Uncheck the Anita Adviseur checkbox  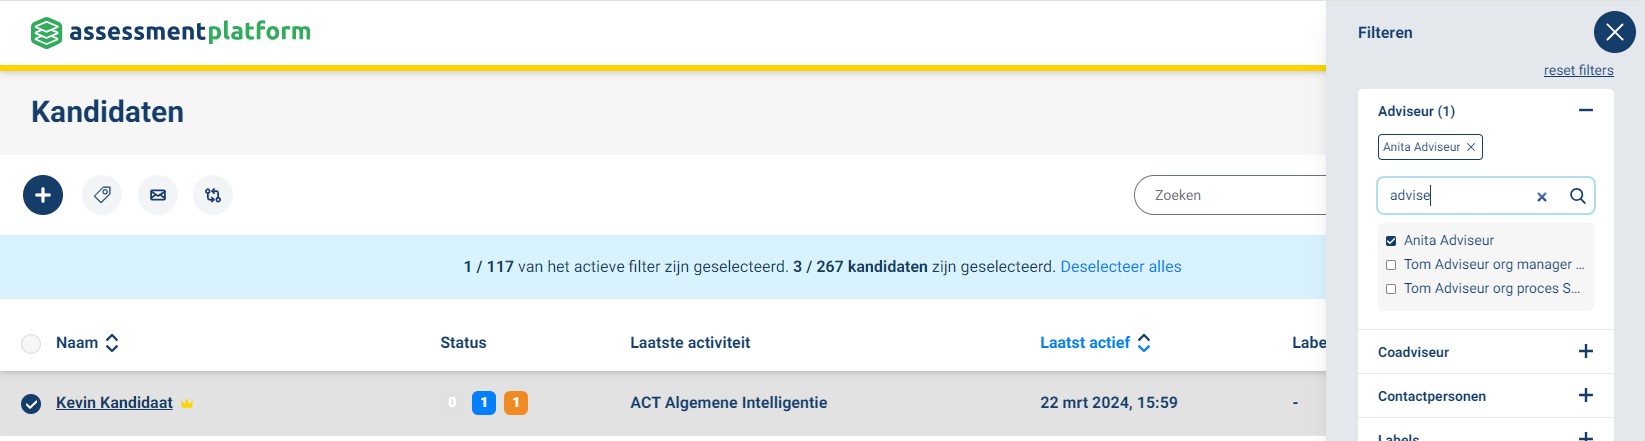pos(1391,241)
